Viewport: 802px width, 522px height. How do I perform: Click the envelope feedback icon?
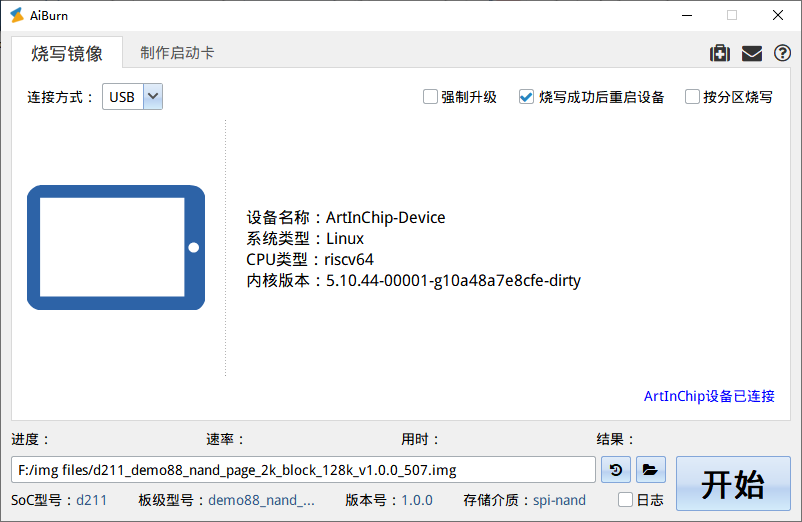tap(751, 53)
